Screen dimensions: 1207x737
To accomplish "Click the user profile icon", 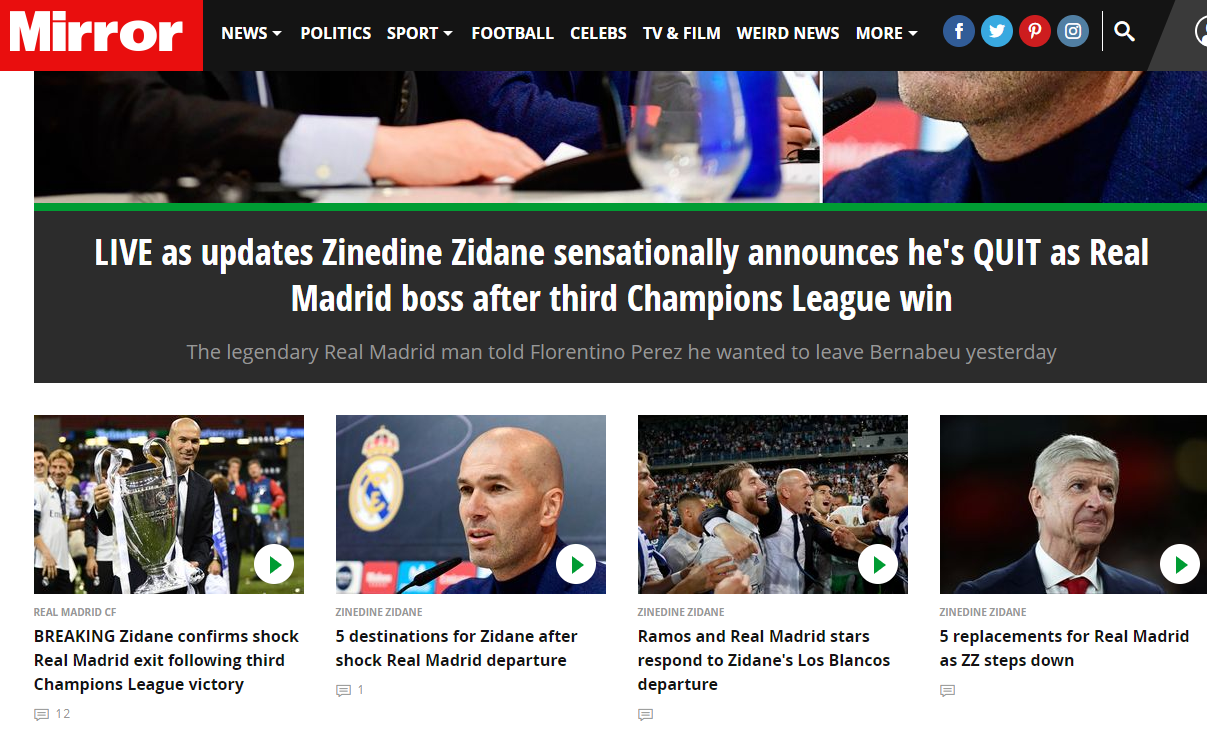I will tap(1201, 32).
